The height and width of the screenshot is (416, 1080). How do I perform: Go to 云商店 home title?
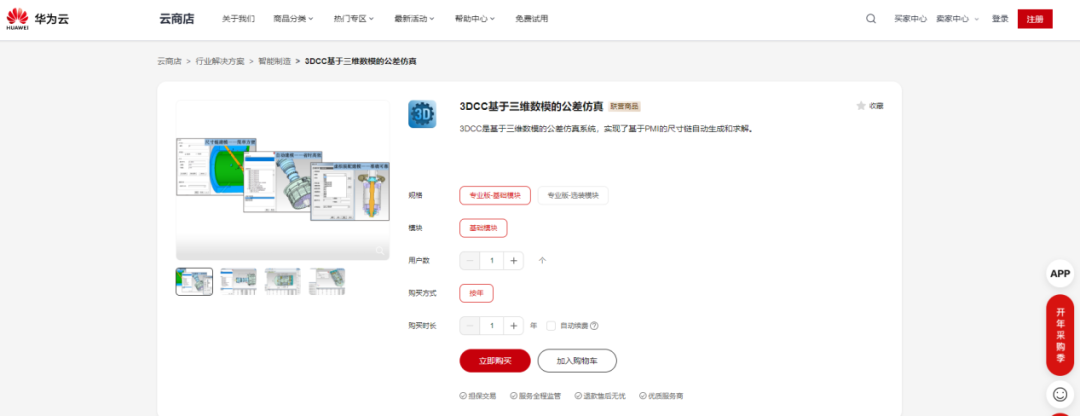[177, 19]
